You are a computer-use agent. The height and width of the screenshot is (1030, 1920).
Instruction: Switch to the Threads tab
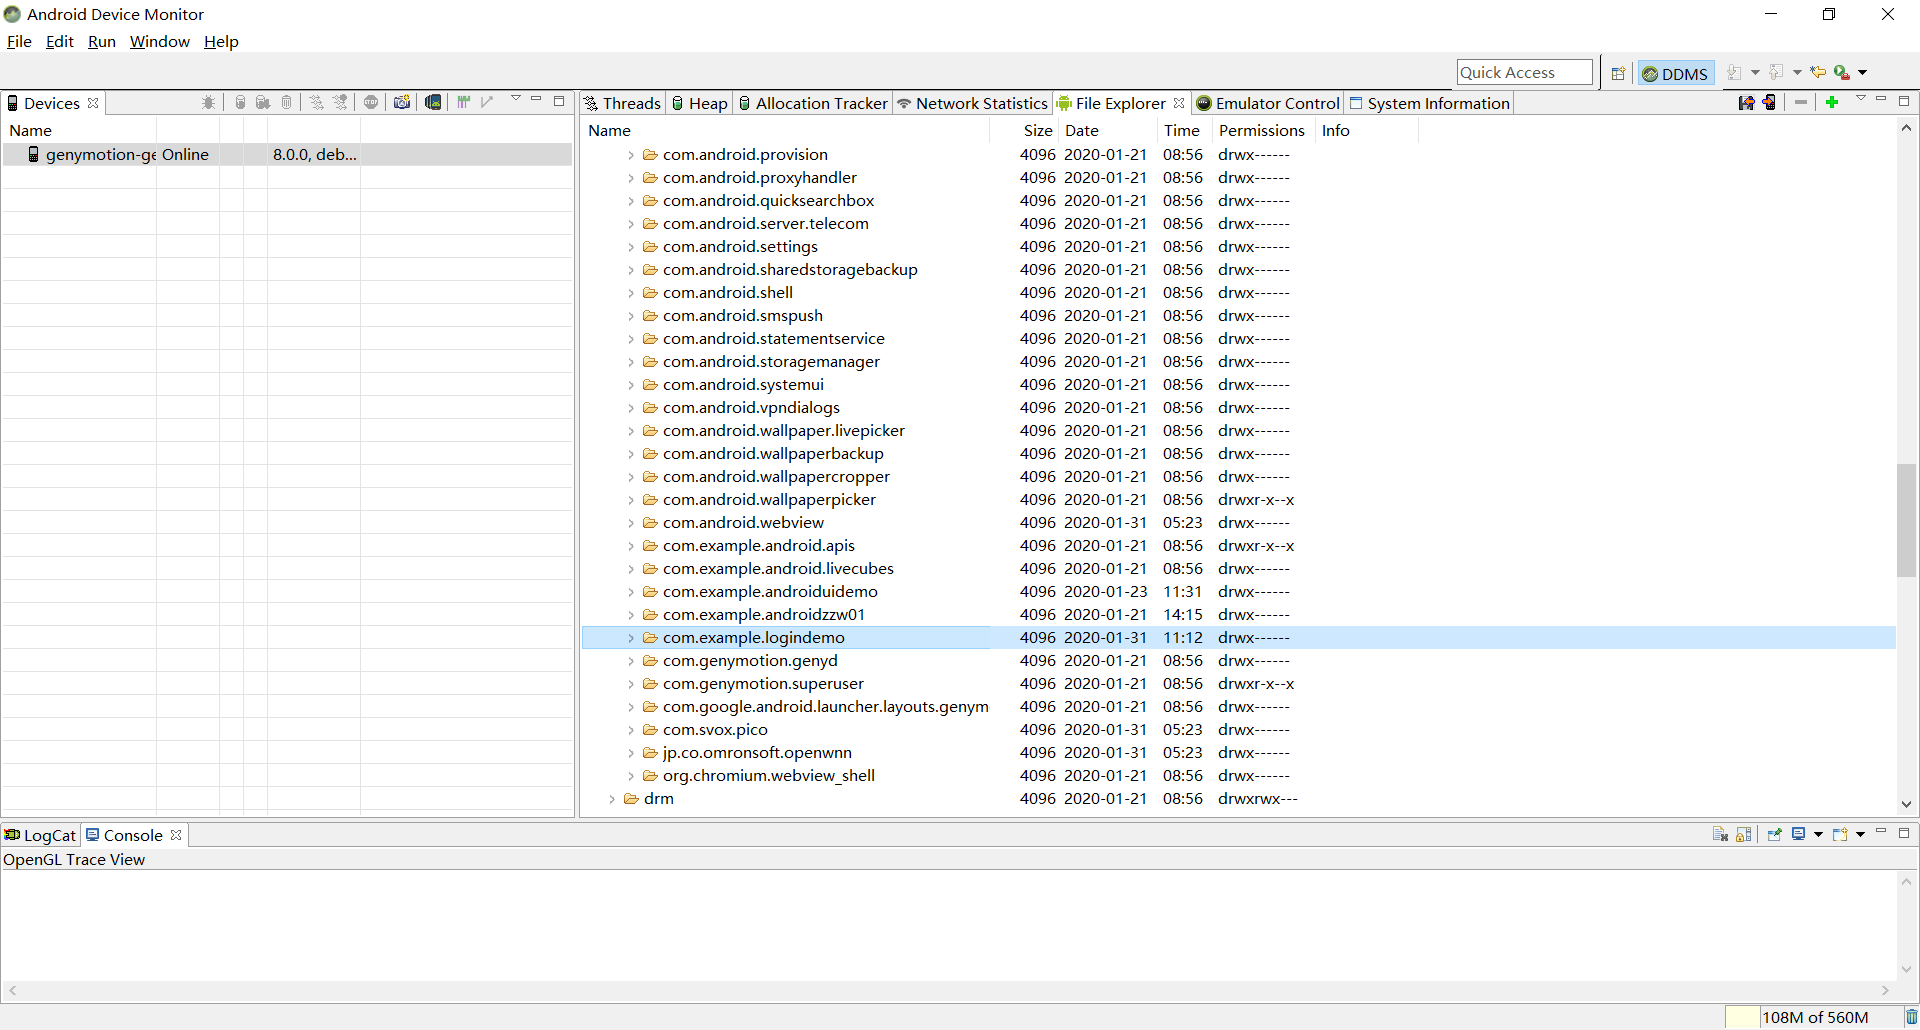pos(623,103)
